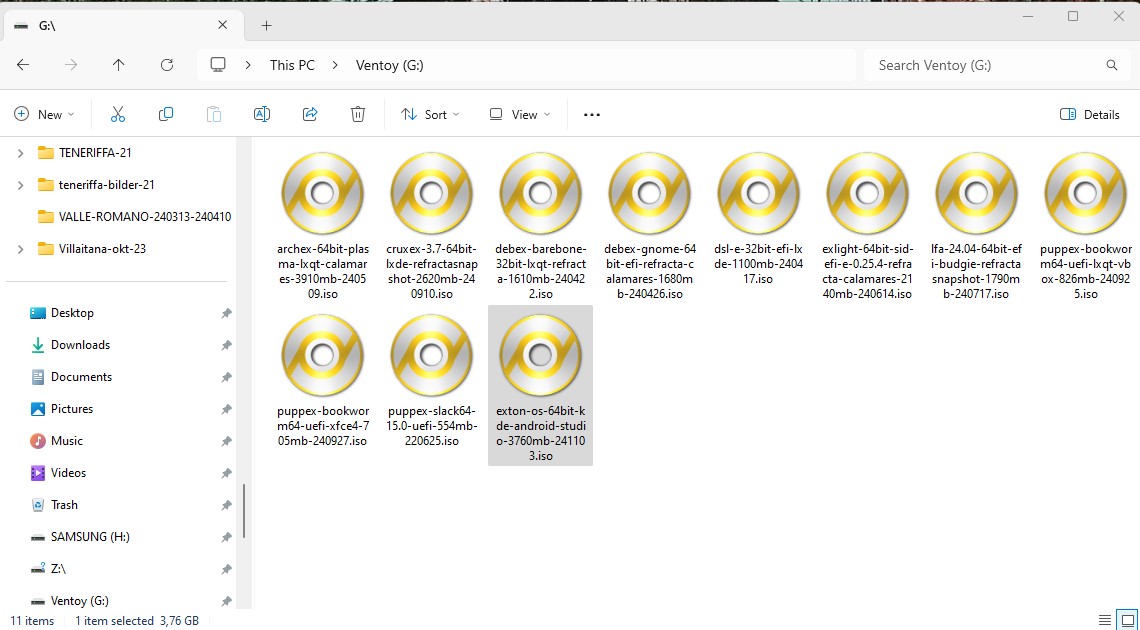The height and width of the screenshot is (630, 1140).
Task: Go back with the Back arrow
Action: (23, 65)
